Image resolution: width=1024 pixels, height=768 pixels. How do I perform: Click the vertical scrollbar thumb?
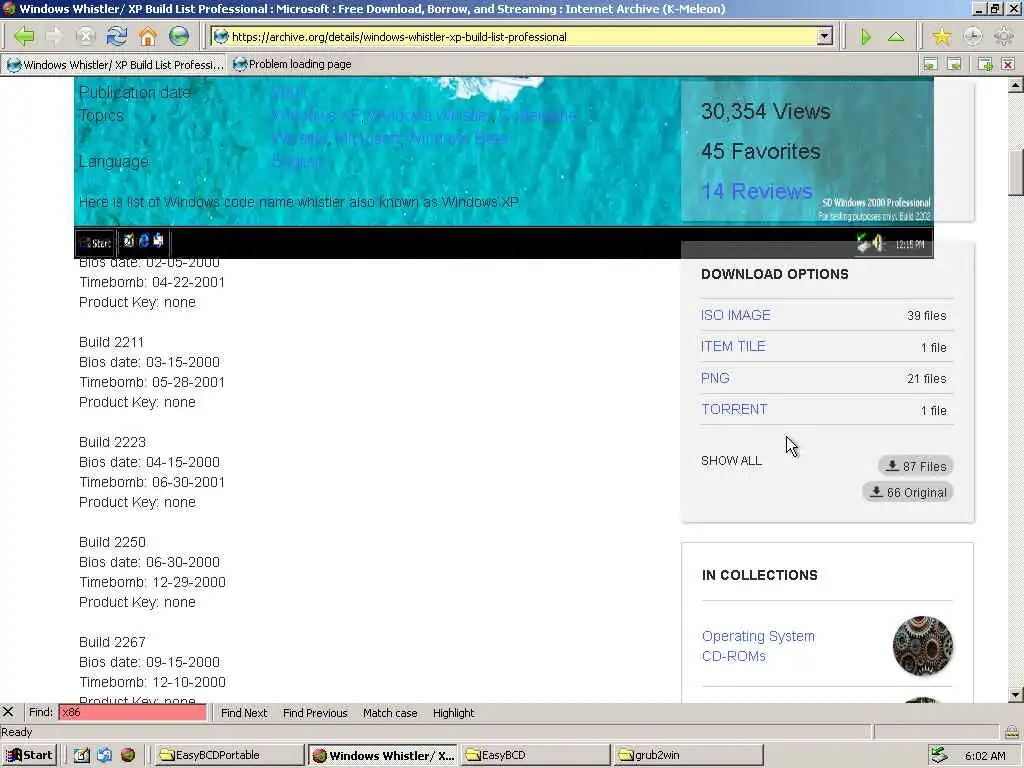click(x=1015, y=172)
